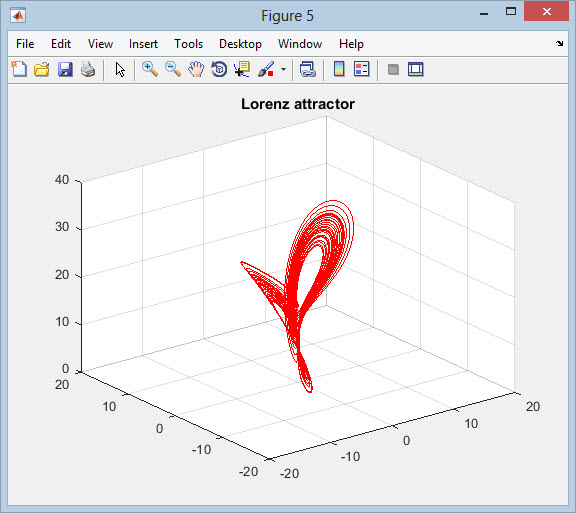The height and width of the screenshot is (513, 576).
Task: Print the figure with printer icon
Action: point(88,69)
